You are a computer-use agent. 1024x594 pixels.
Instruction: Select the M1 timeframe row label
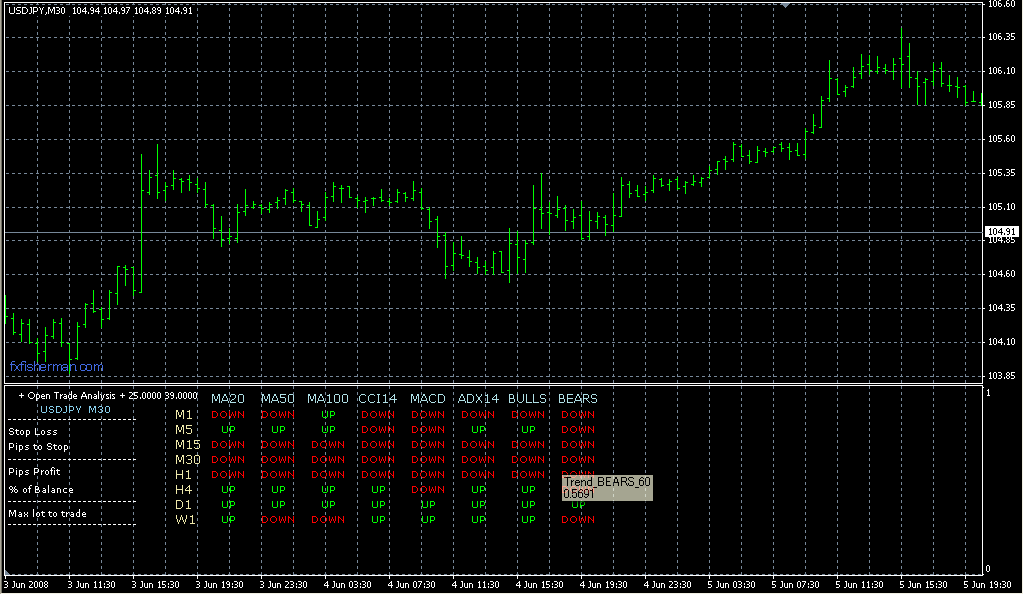pos(184,415)
